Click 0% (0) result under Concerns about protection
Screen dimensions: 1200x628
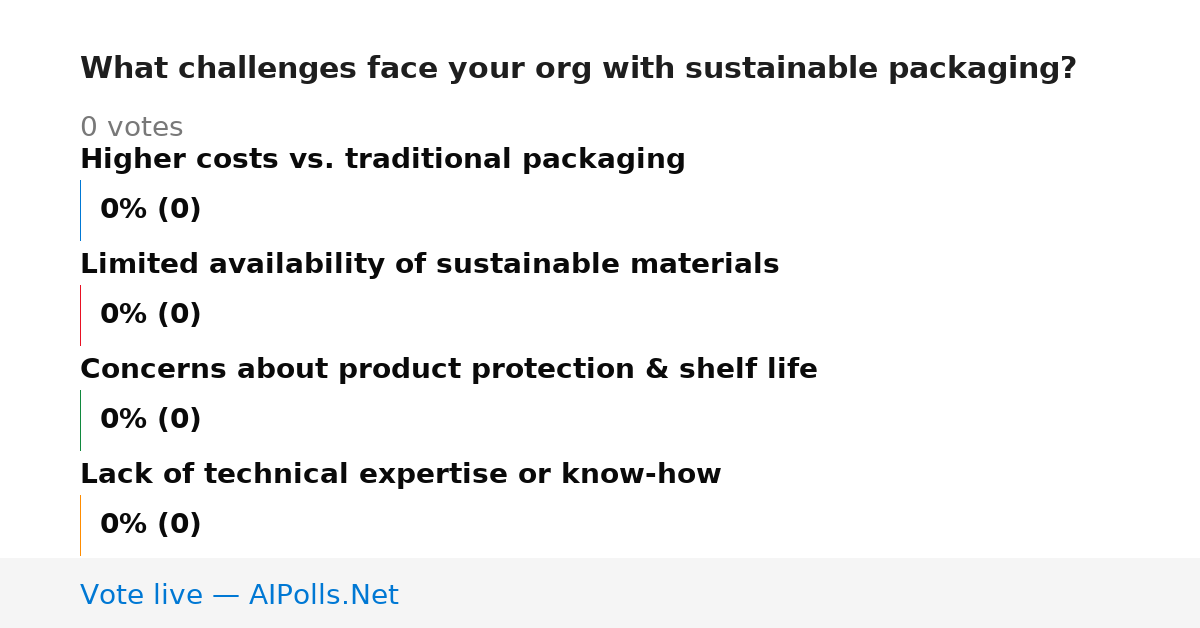[150, 420]
